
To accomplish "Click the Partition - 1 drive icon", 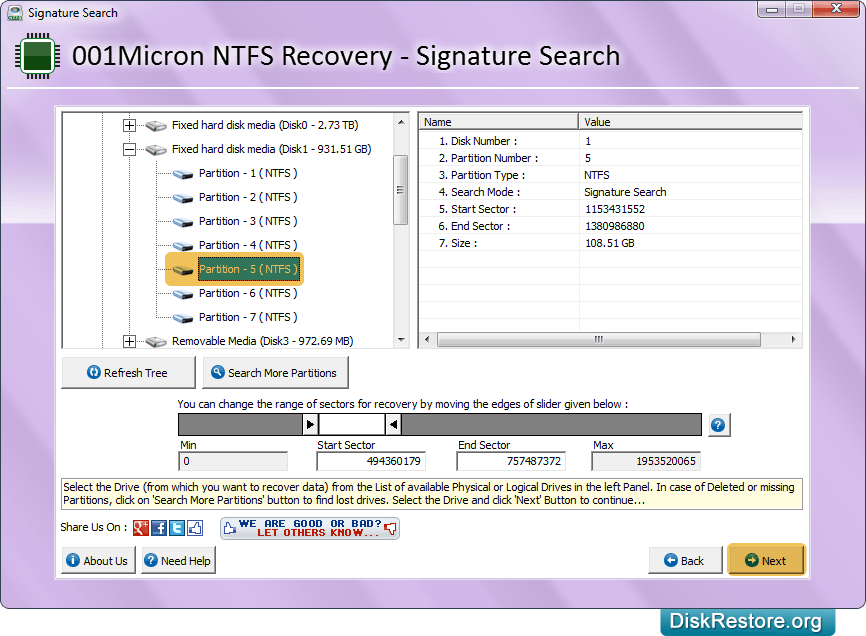I will (183, 174).
